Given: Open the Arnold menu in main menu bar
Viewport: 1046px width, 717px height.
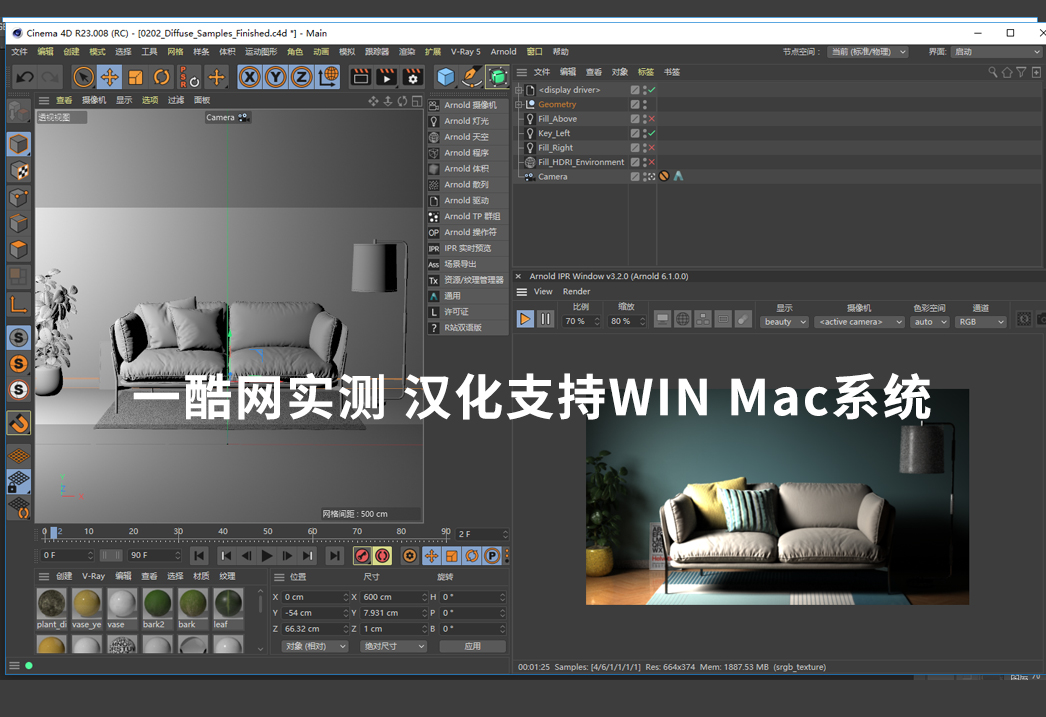Looking at the screenshot, I should (x=504, y=52).
